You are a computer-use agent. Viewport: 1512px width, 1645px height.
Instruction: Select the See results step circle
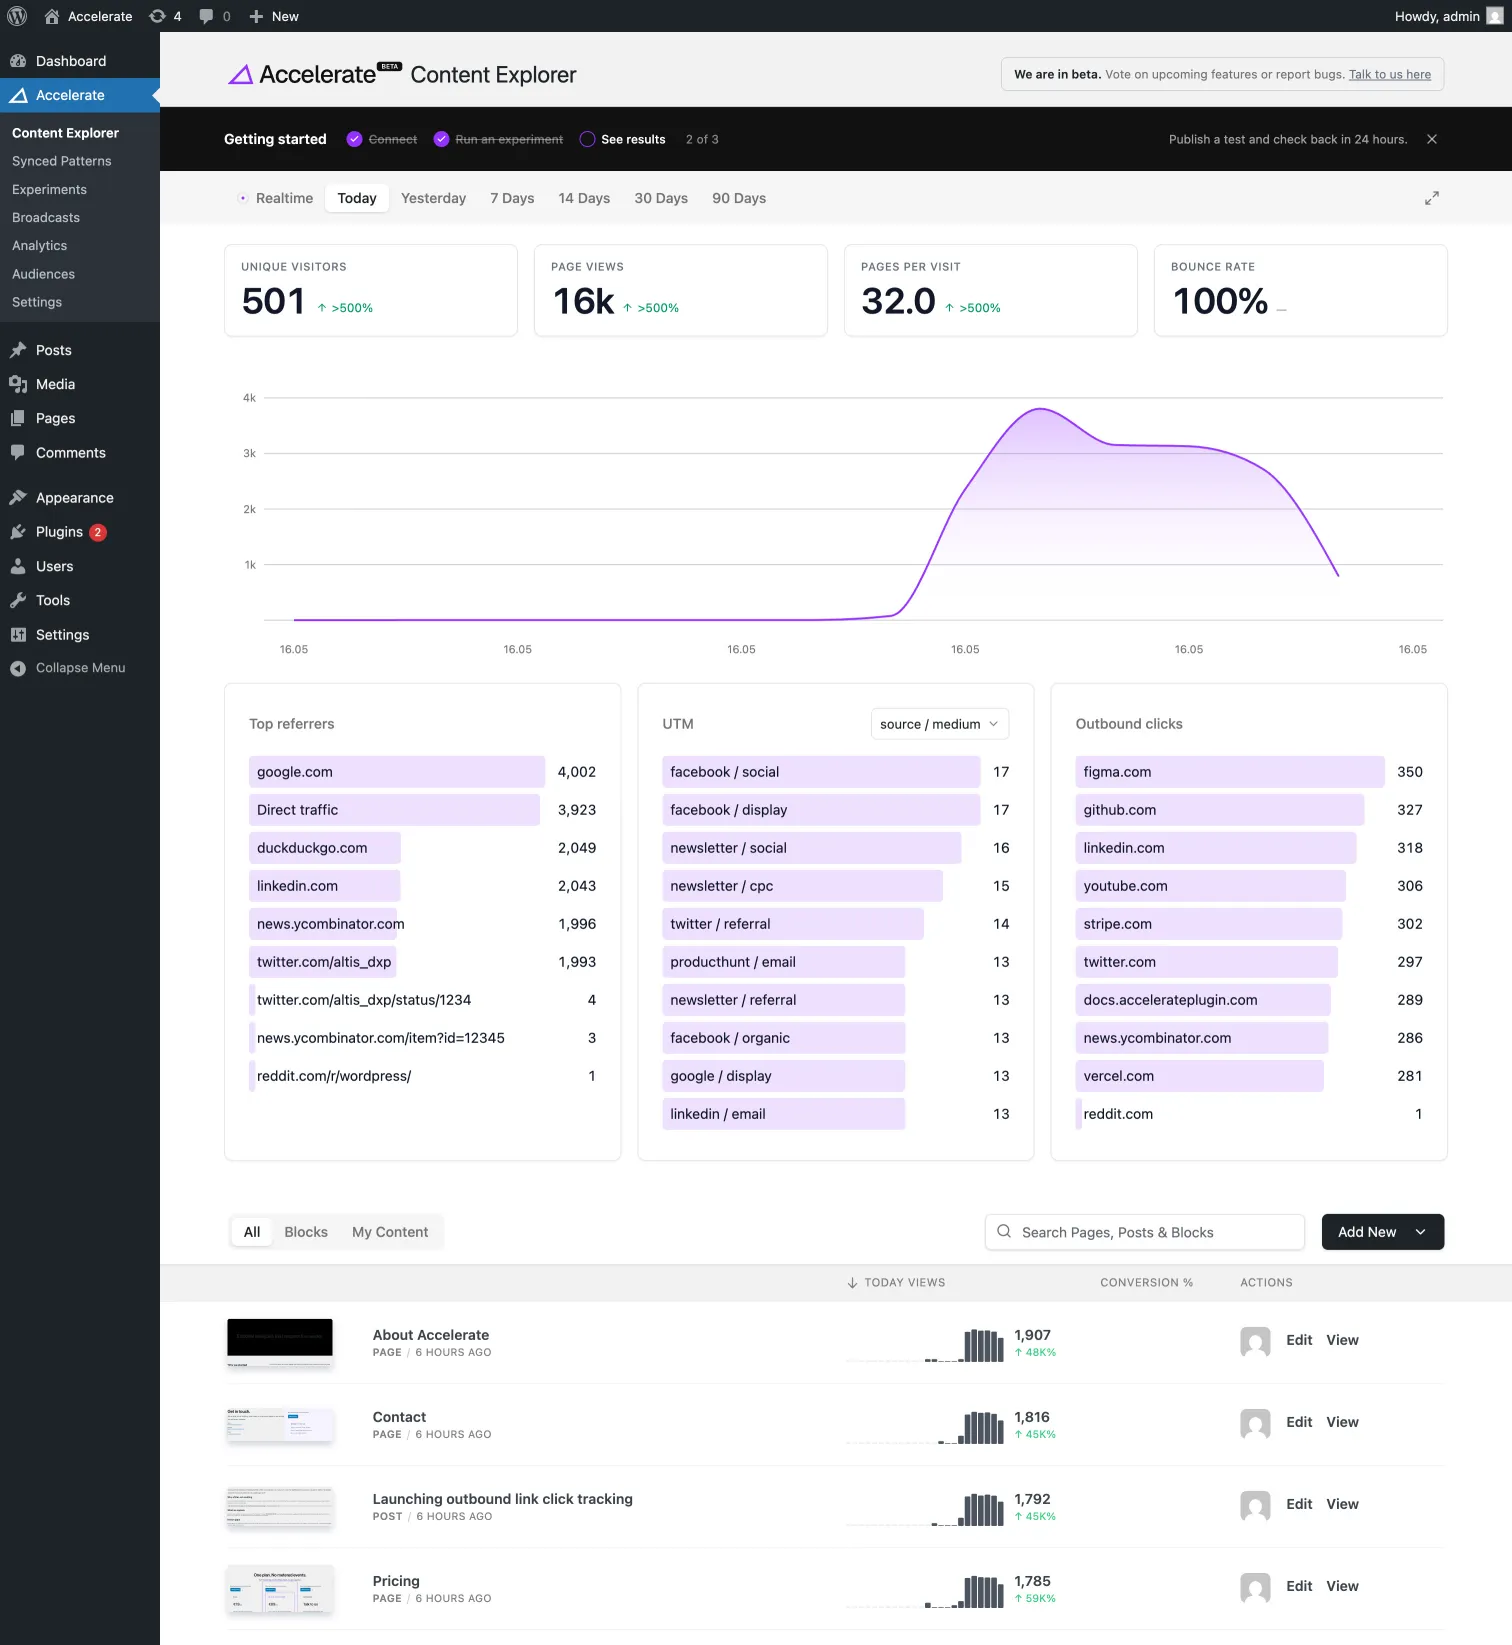pyautogui.click(x=587, y=139)
